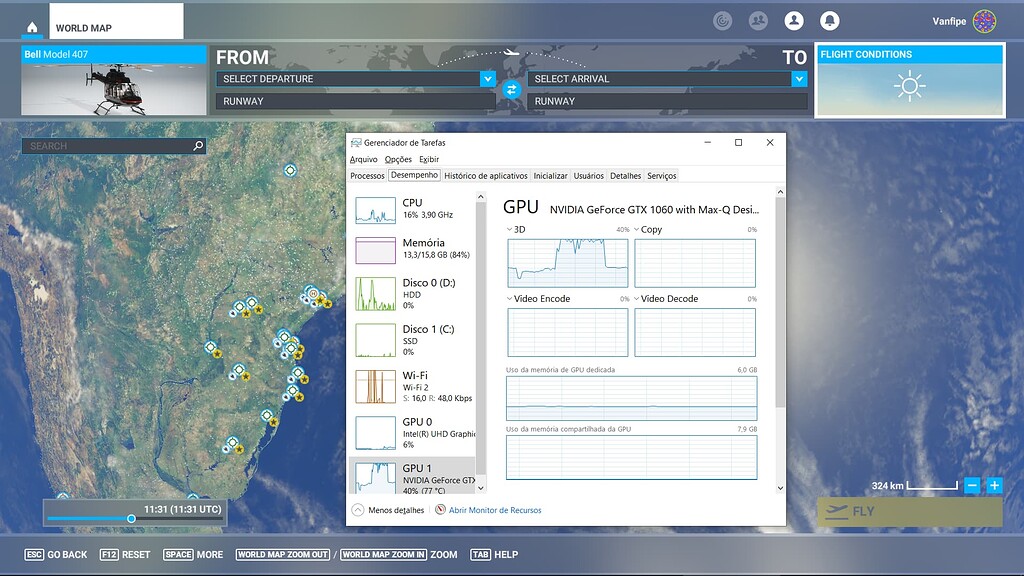Open the friends group icon in the top bar
Image resolution: width=1024 pixels, height=576 pixels.
pos(758,20)
